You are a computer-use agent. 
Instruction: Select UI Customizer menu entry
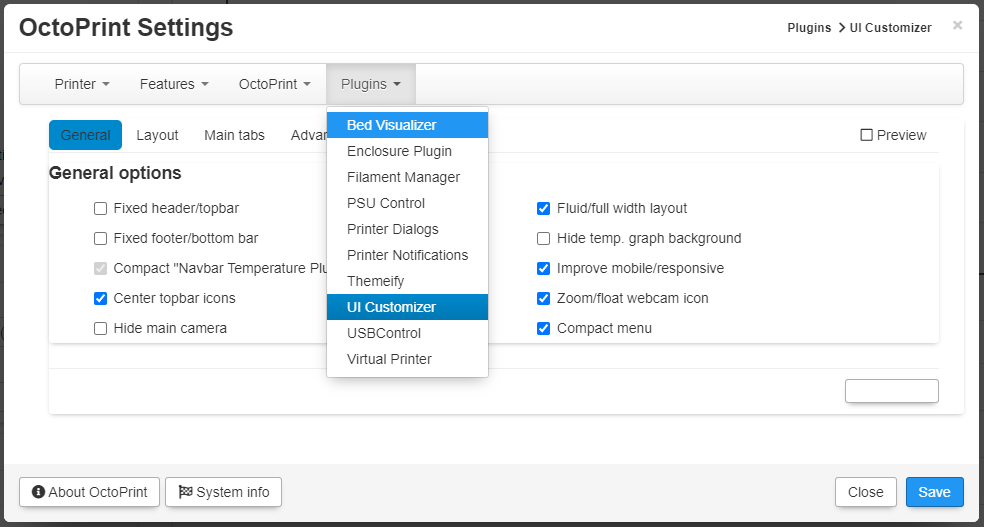coord(407,307)
